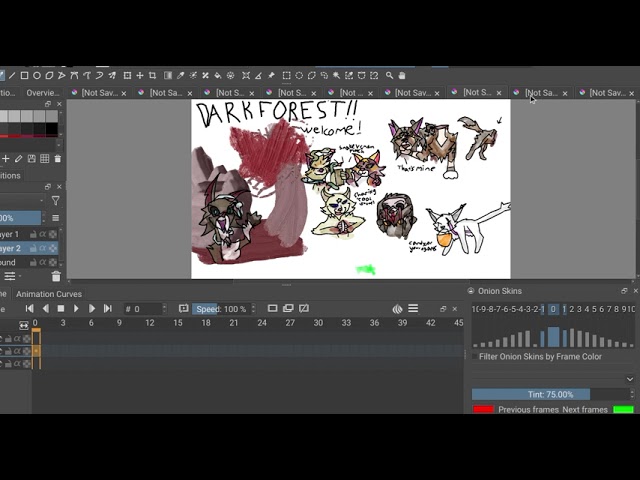Viewport: 640px width, 480px height.
Task: Select the Rectangle shape tool
Action: pos(24,76)
